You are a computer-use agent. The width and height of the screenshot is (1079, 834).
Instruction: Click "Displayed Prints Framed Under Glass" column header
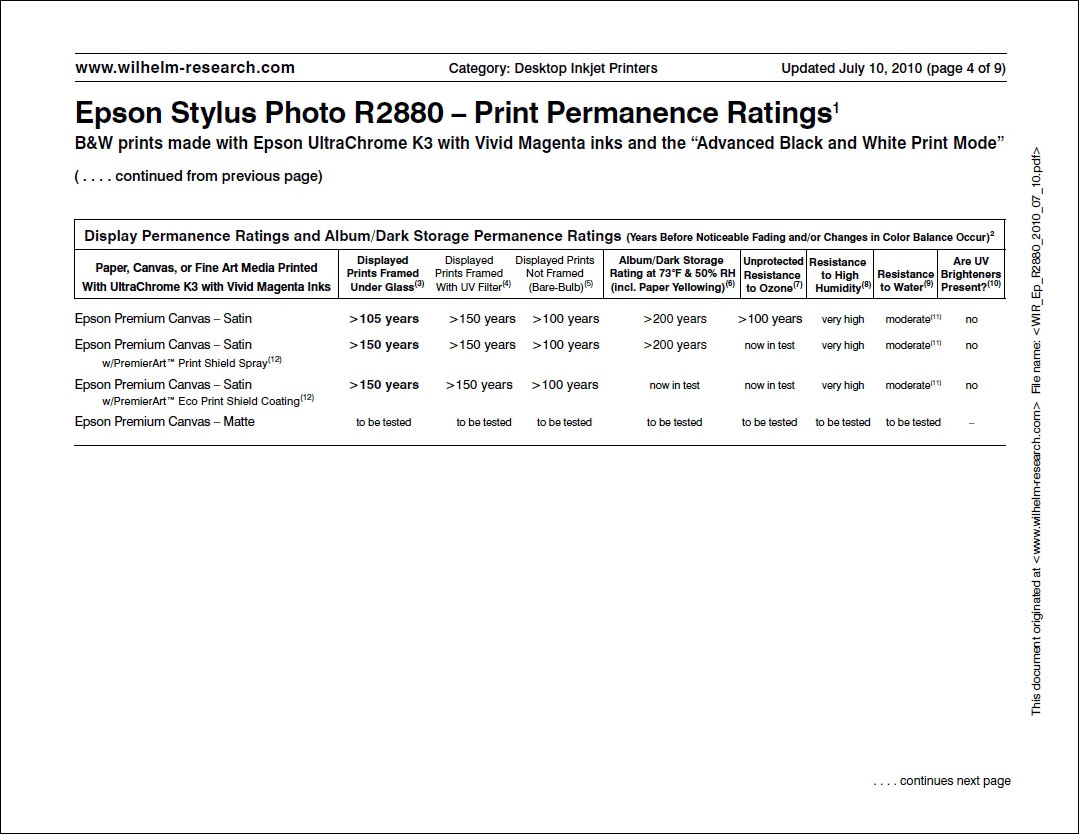point(385,274)
